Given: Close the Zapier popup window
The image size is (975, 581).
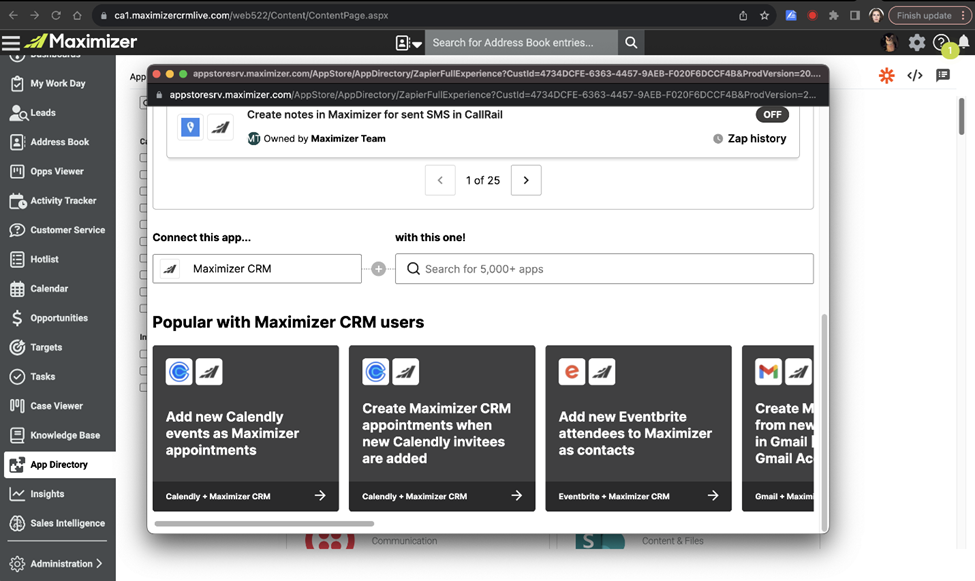Looking at the screenshot, I should point(157,73).
